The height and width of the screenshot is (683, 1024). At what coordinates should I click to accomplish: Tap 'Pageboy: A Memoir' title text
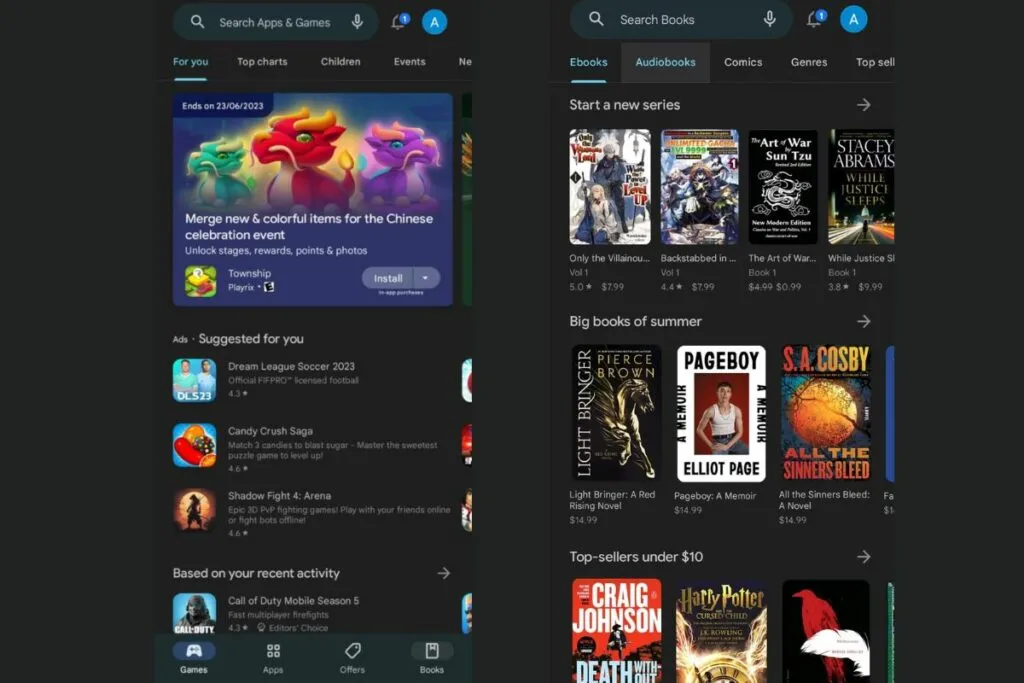coord(715,496)
